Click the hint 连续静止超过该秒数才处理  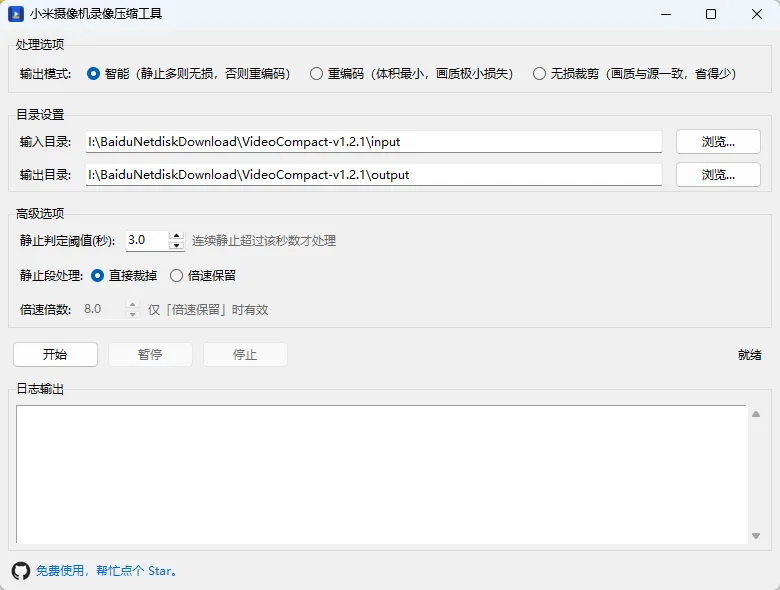[264, 241]
